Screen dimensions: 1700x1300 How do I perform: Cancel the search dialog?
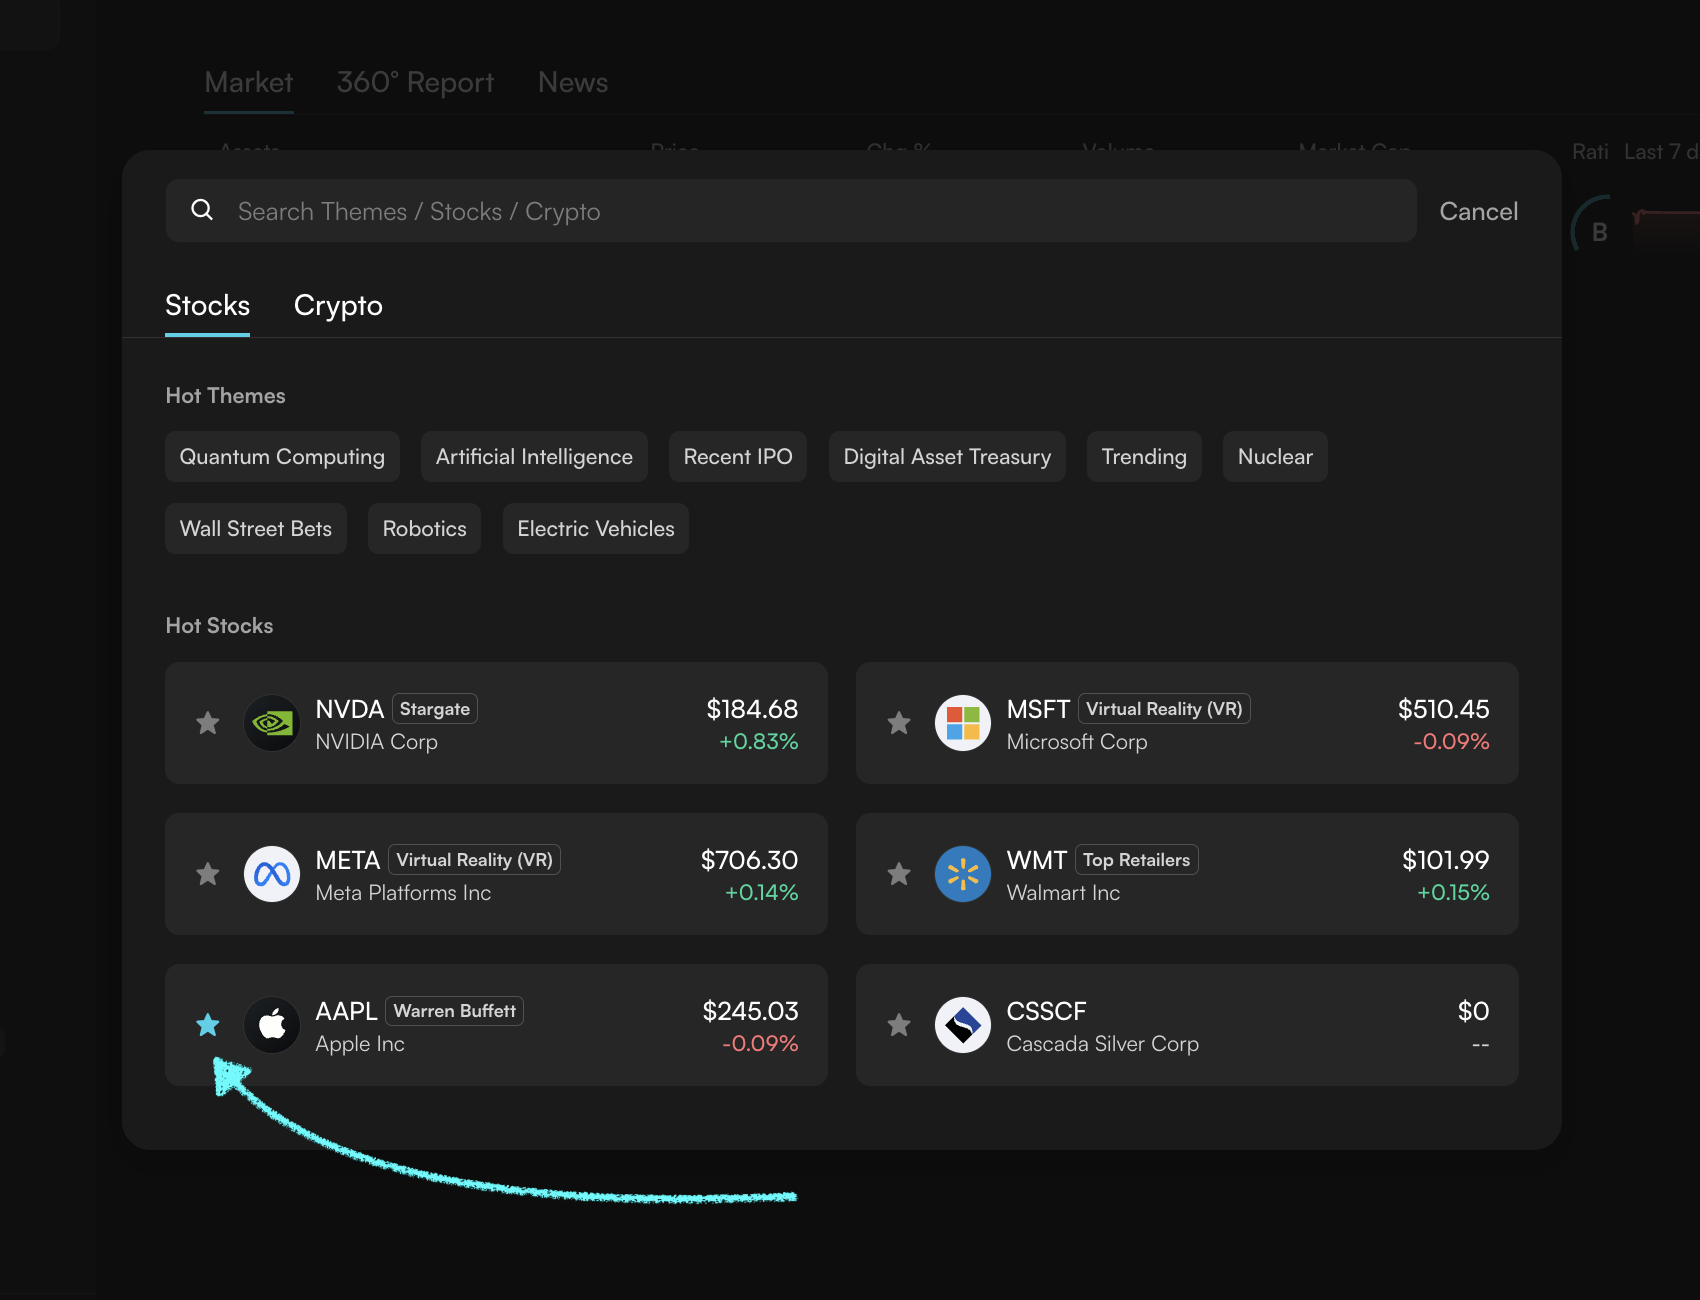pyautogui.click(x=1478, y=211)
